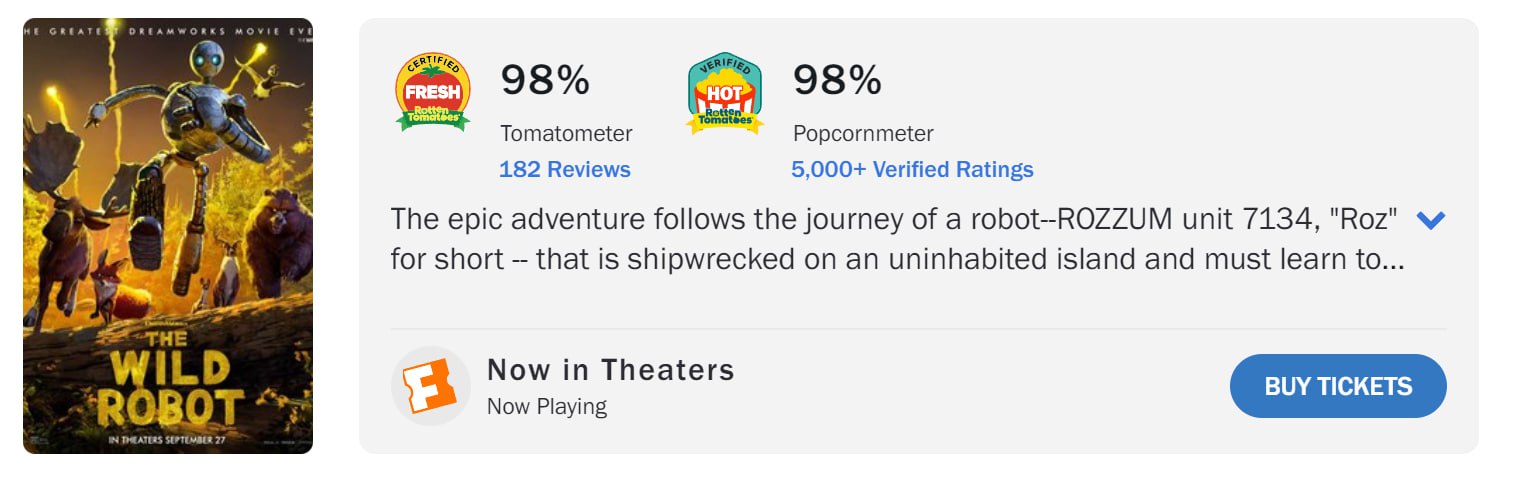This screenshot has height=488, width=1517.
Task: Click the In Theaters September 27 poster text
Action: click(168, 437)
